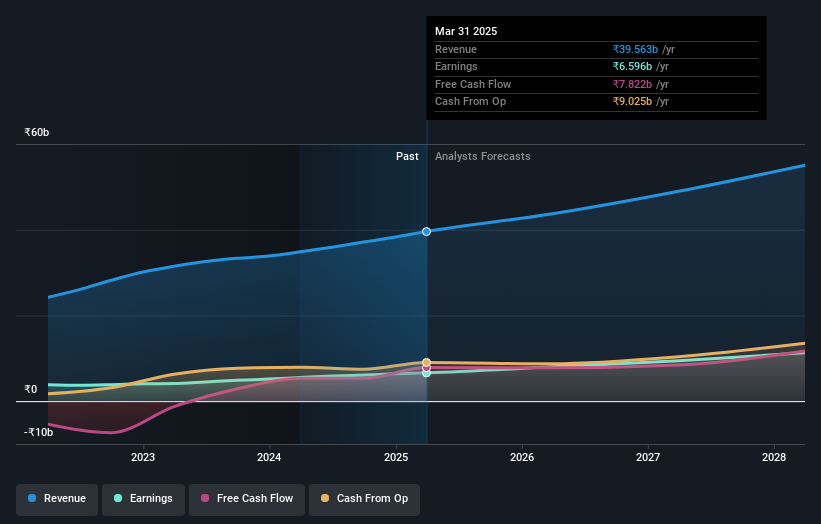The width and height of the screenshot is (821, 524).
Task: Click the Revenue row label in tooltip
Action: click(x=456, y=49)
